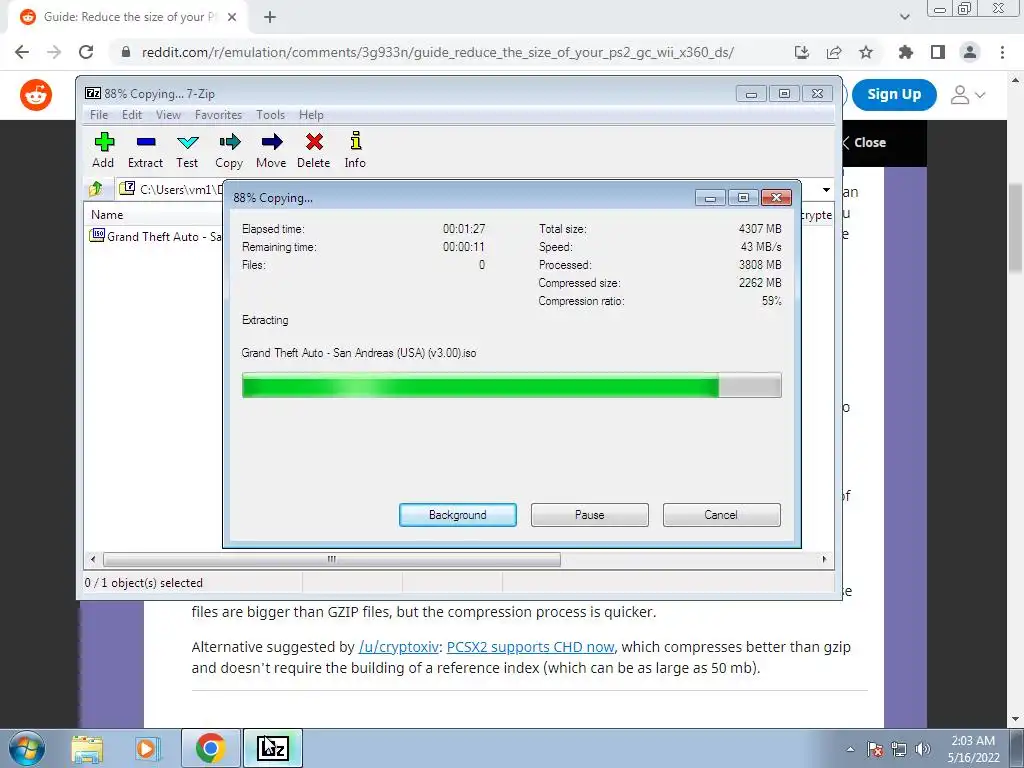
Task: Click the Chrome profile avatar icon
Action: pyautogui.click(x=970, y=52)
